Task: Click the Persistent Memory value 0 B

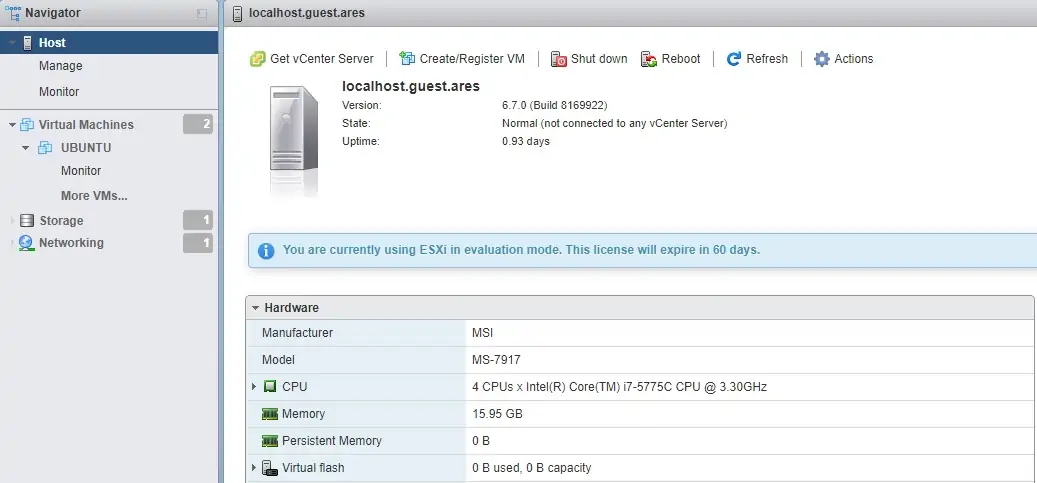Action: click(x=481, y=441)
